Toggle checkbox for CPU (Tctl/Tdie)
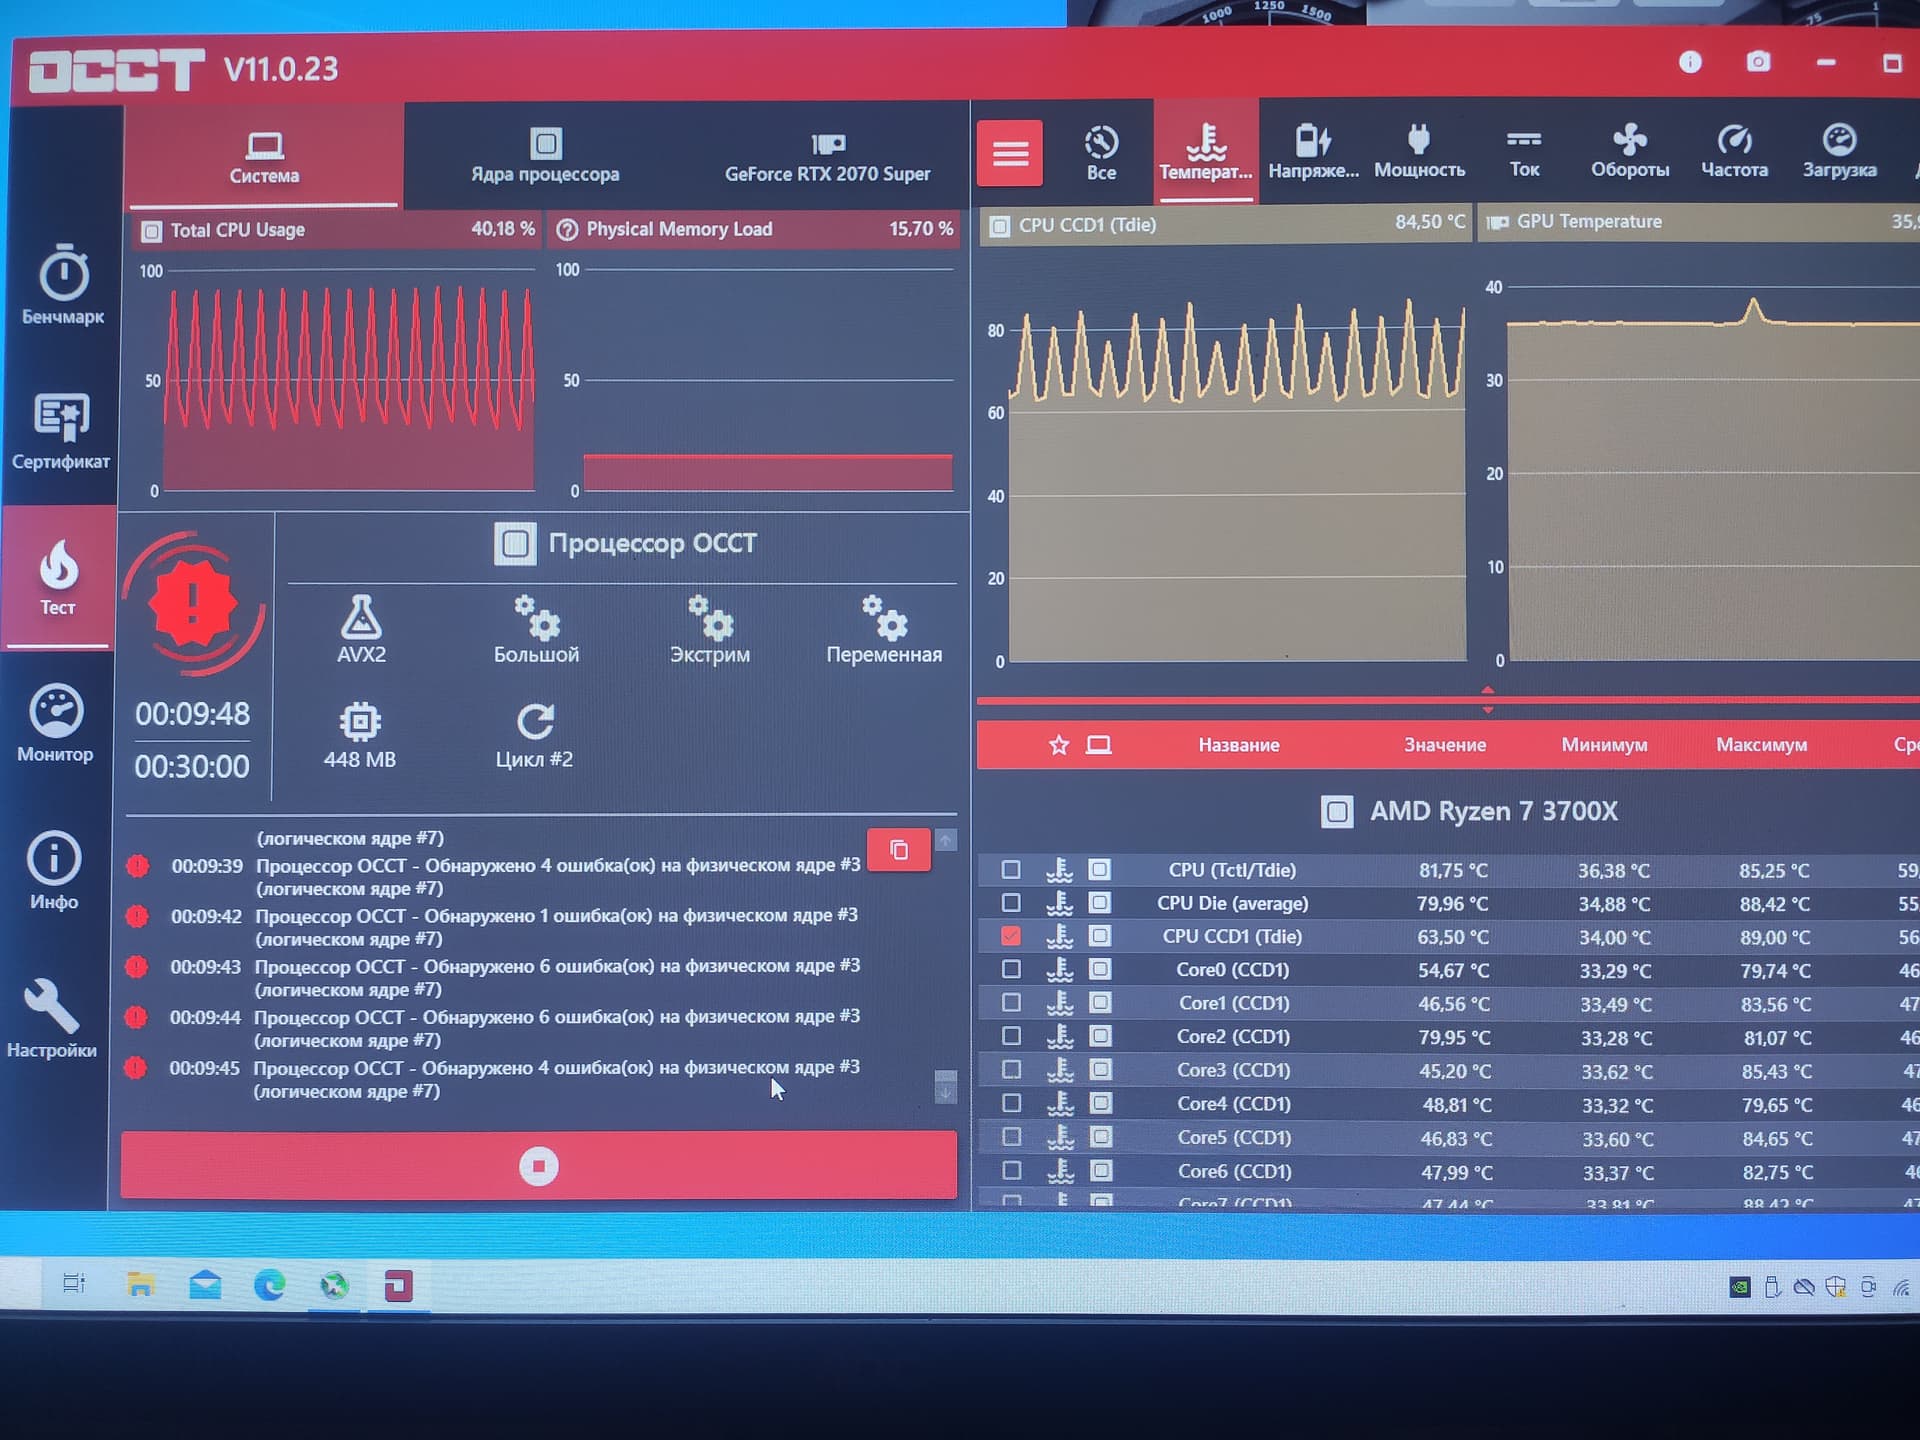 [x=1011, y=870]
